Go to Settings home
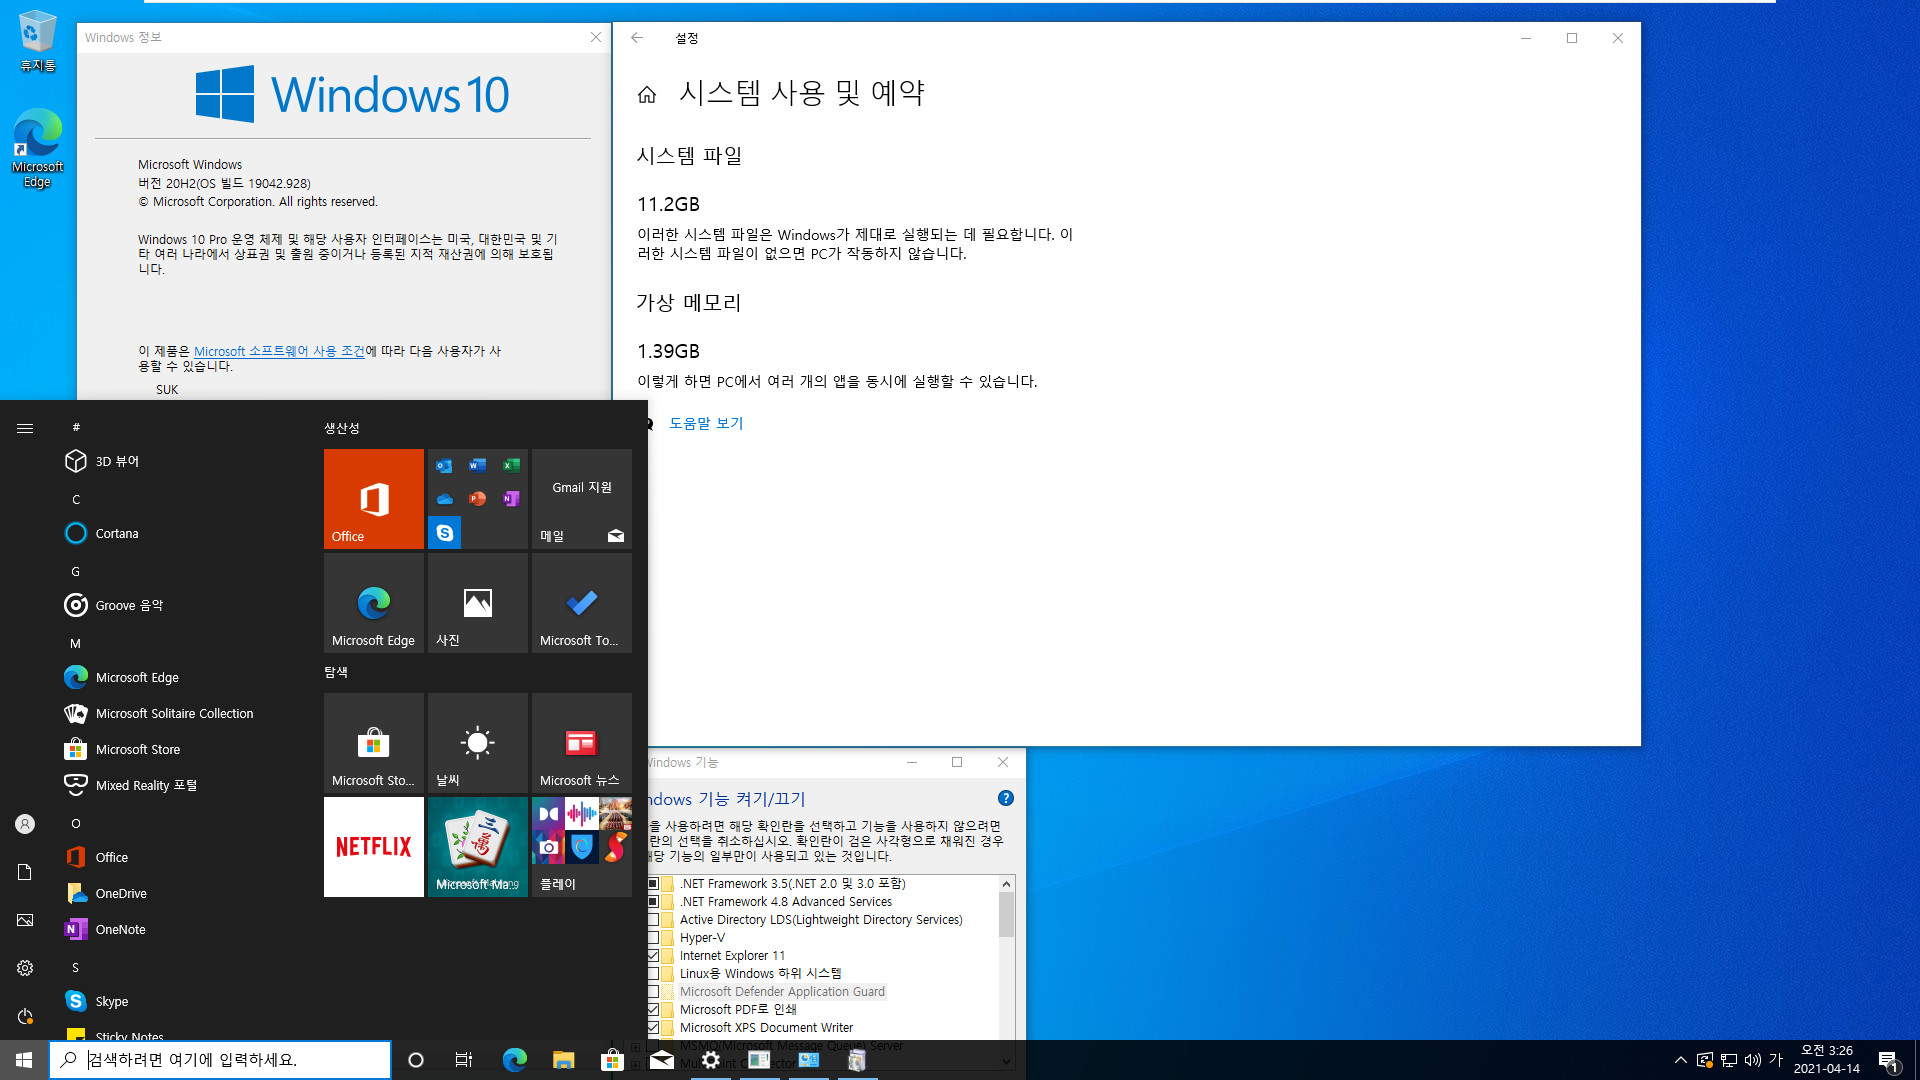This screenshot has width=1920, height=1080. pos(647,94)
